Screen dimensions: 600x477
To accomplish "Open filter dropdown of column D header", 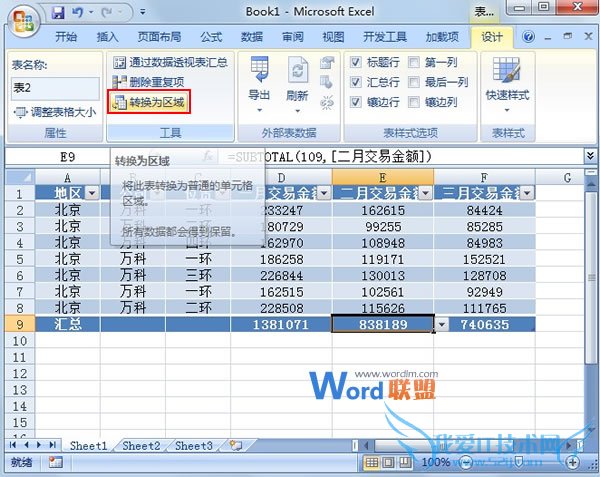I will pos(324,193).
